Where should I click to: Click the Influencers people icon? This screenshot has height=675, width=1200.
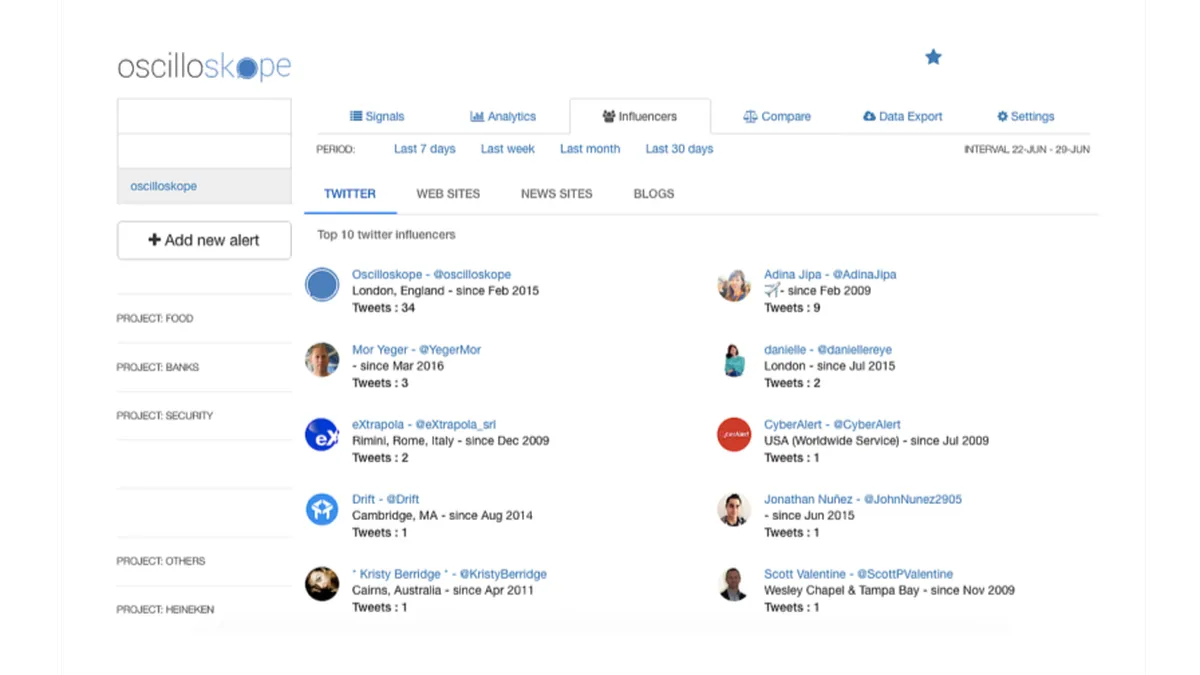(x=608, y=116)
